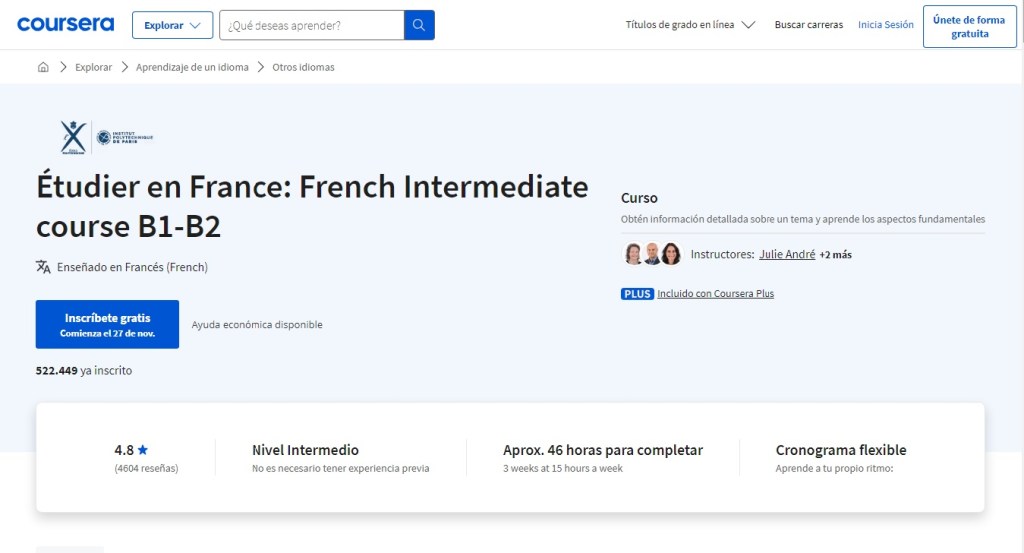Click '522.449 ya inscrito' text

click(x=84, y=370)
